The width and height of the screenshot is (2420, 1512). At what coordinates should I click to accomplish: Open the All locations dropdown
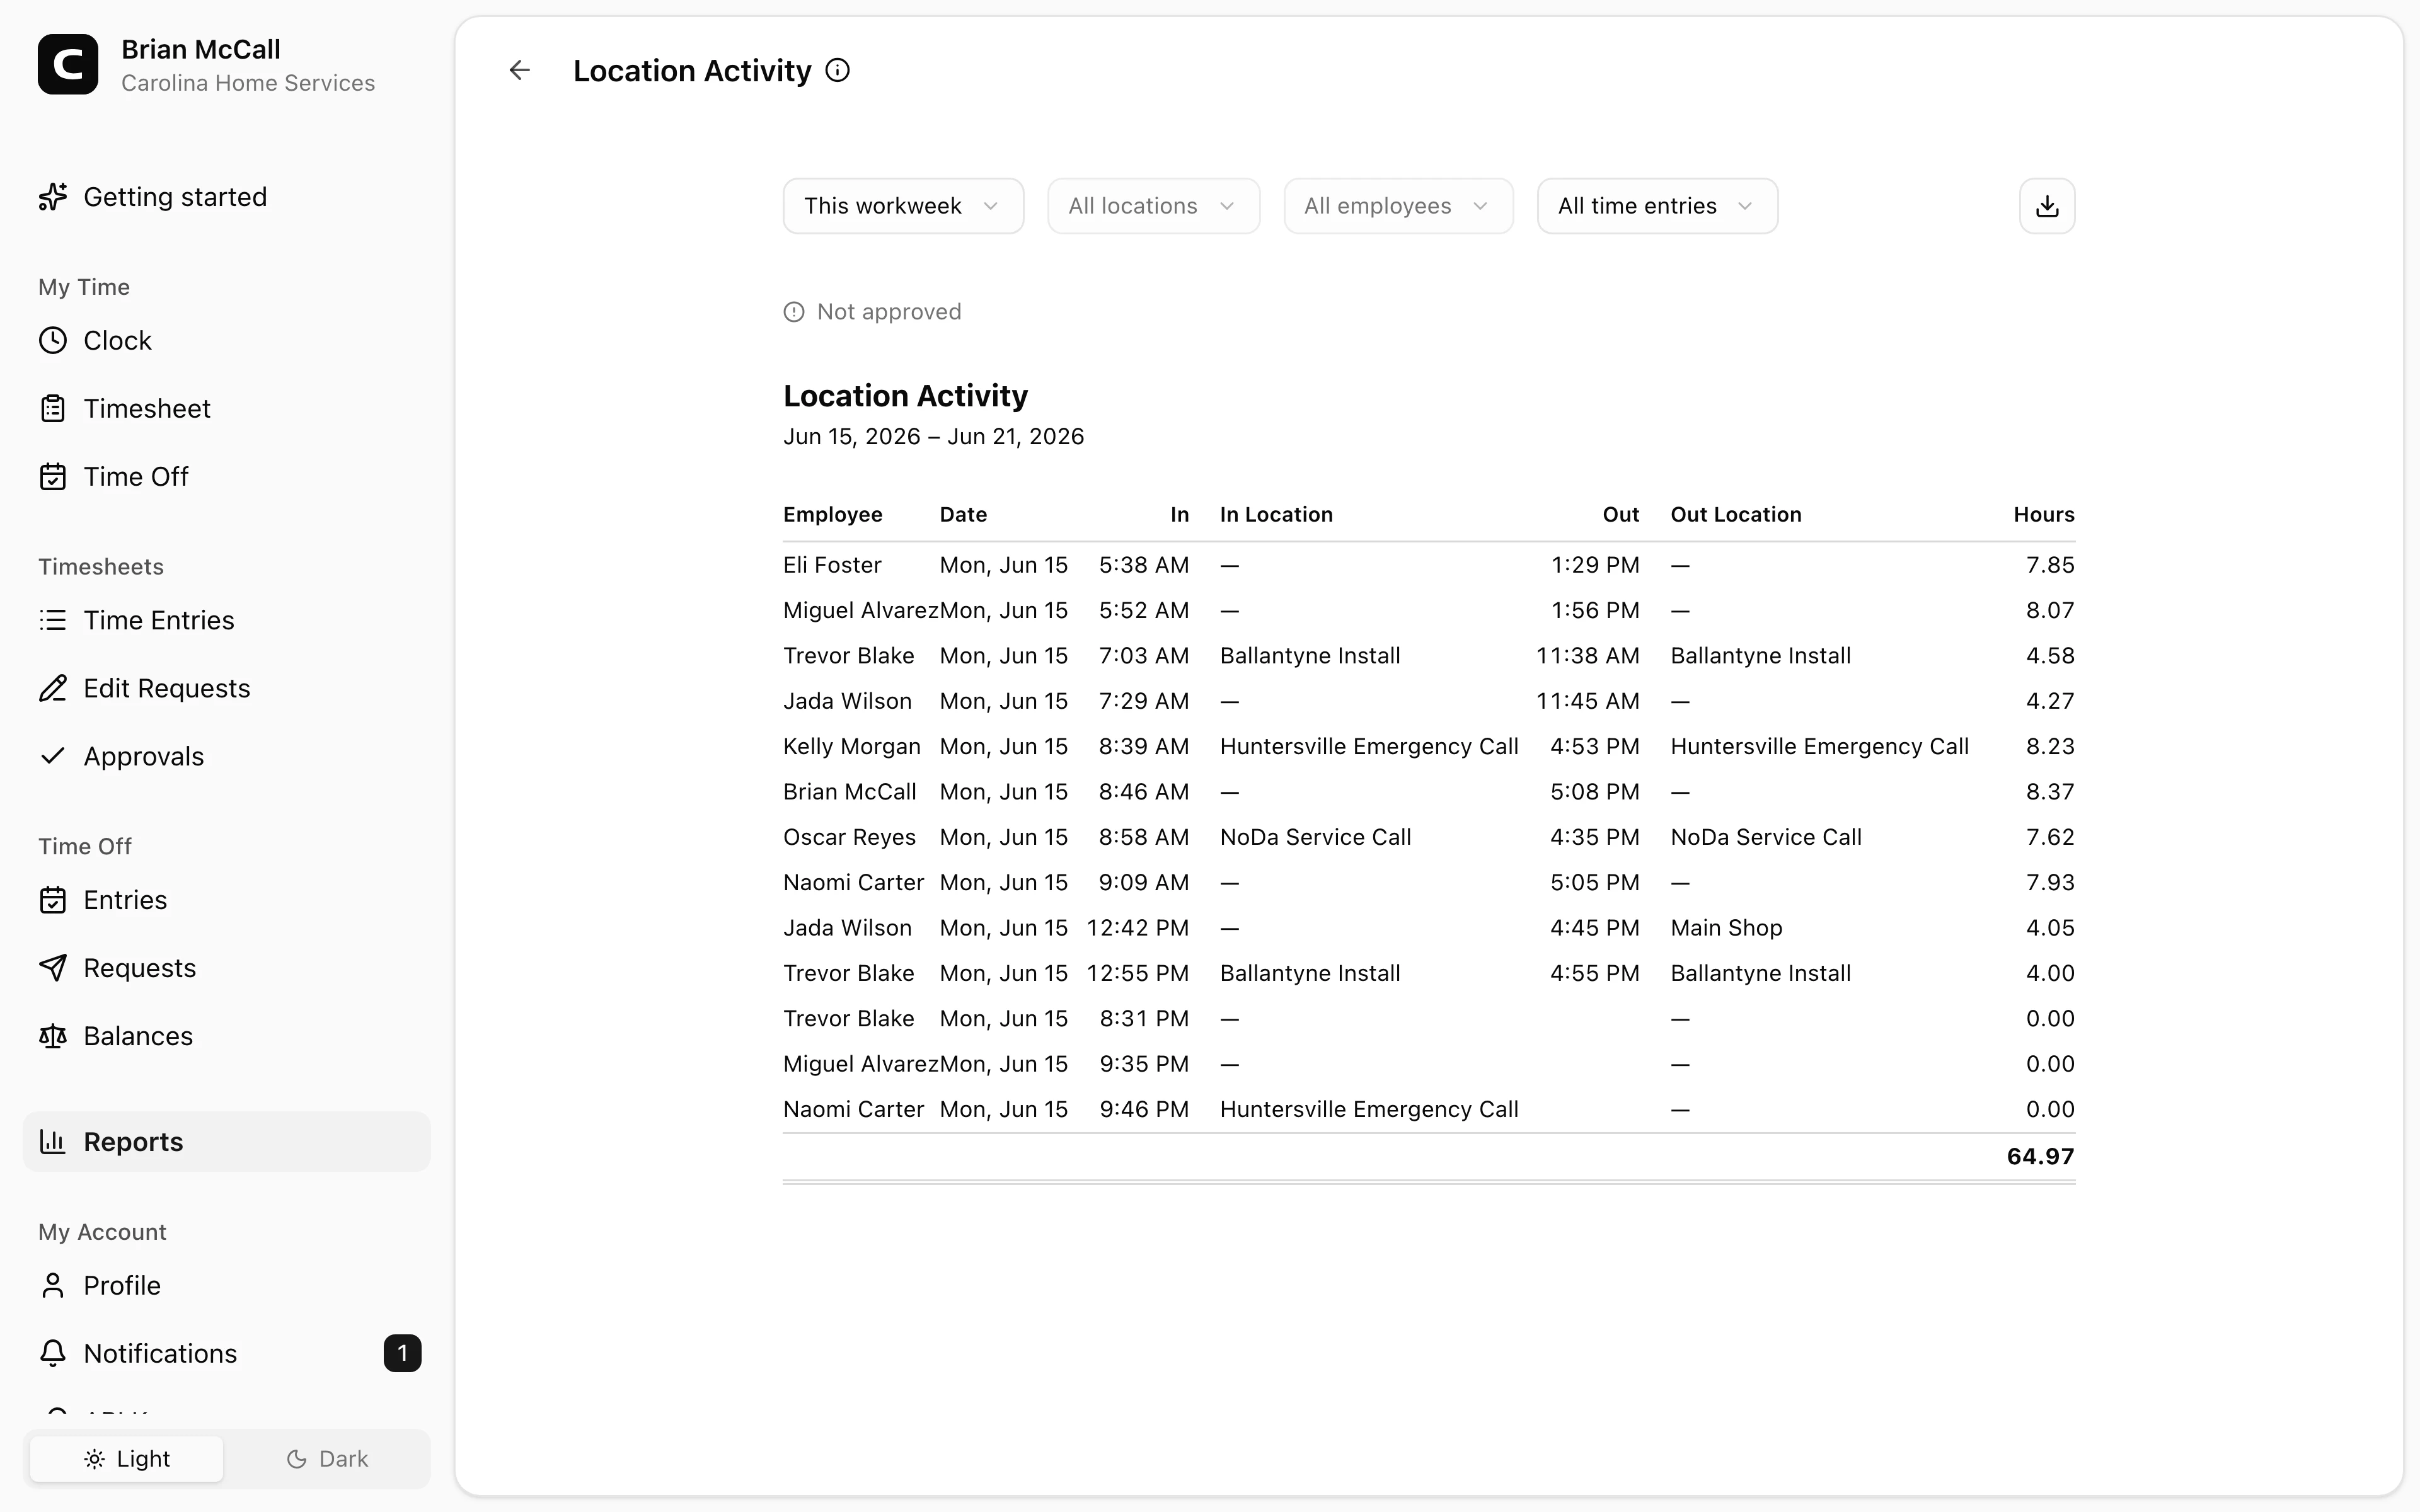coord(1153,206)
